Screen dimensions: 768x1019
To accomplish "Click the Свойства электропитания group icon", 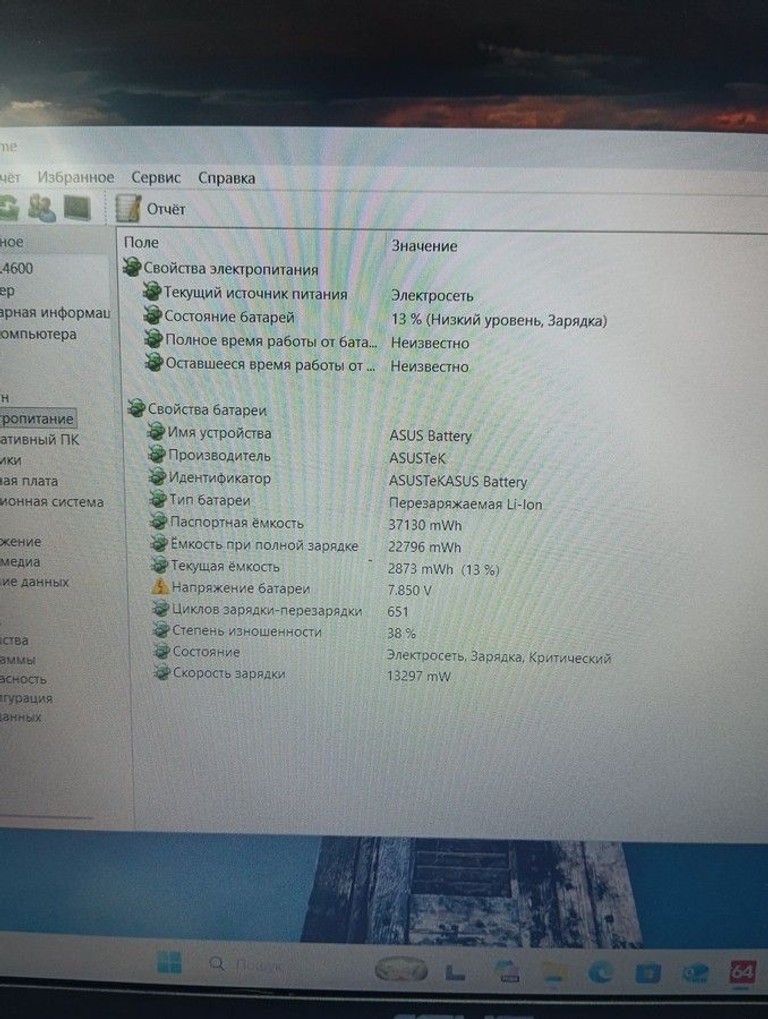I will coord(132,267).
